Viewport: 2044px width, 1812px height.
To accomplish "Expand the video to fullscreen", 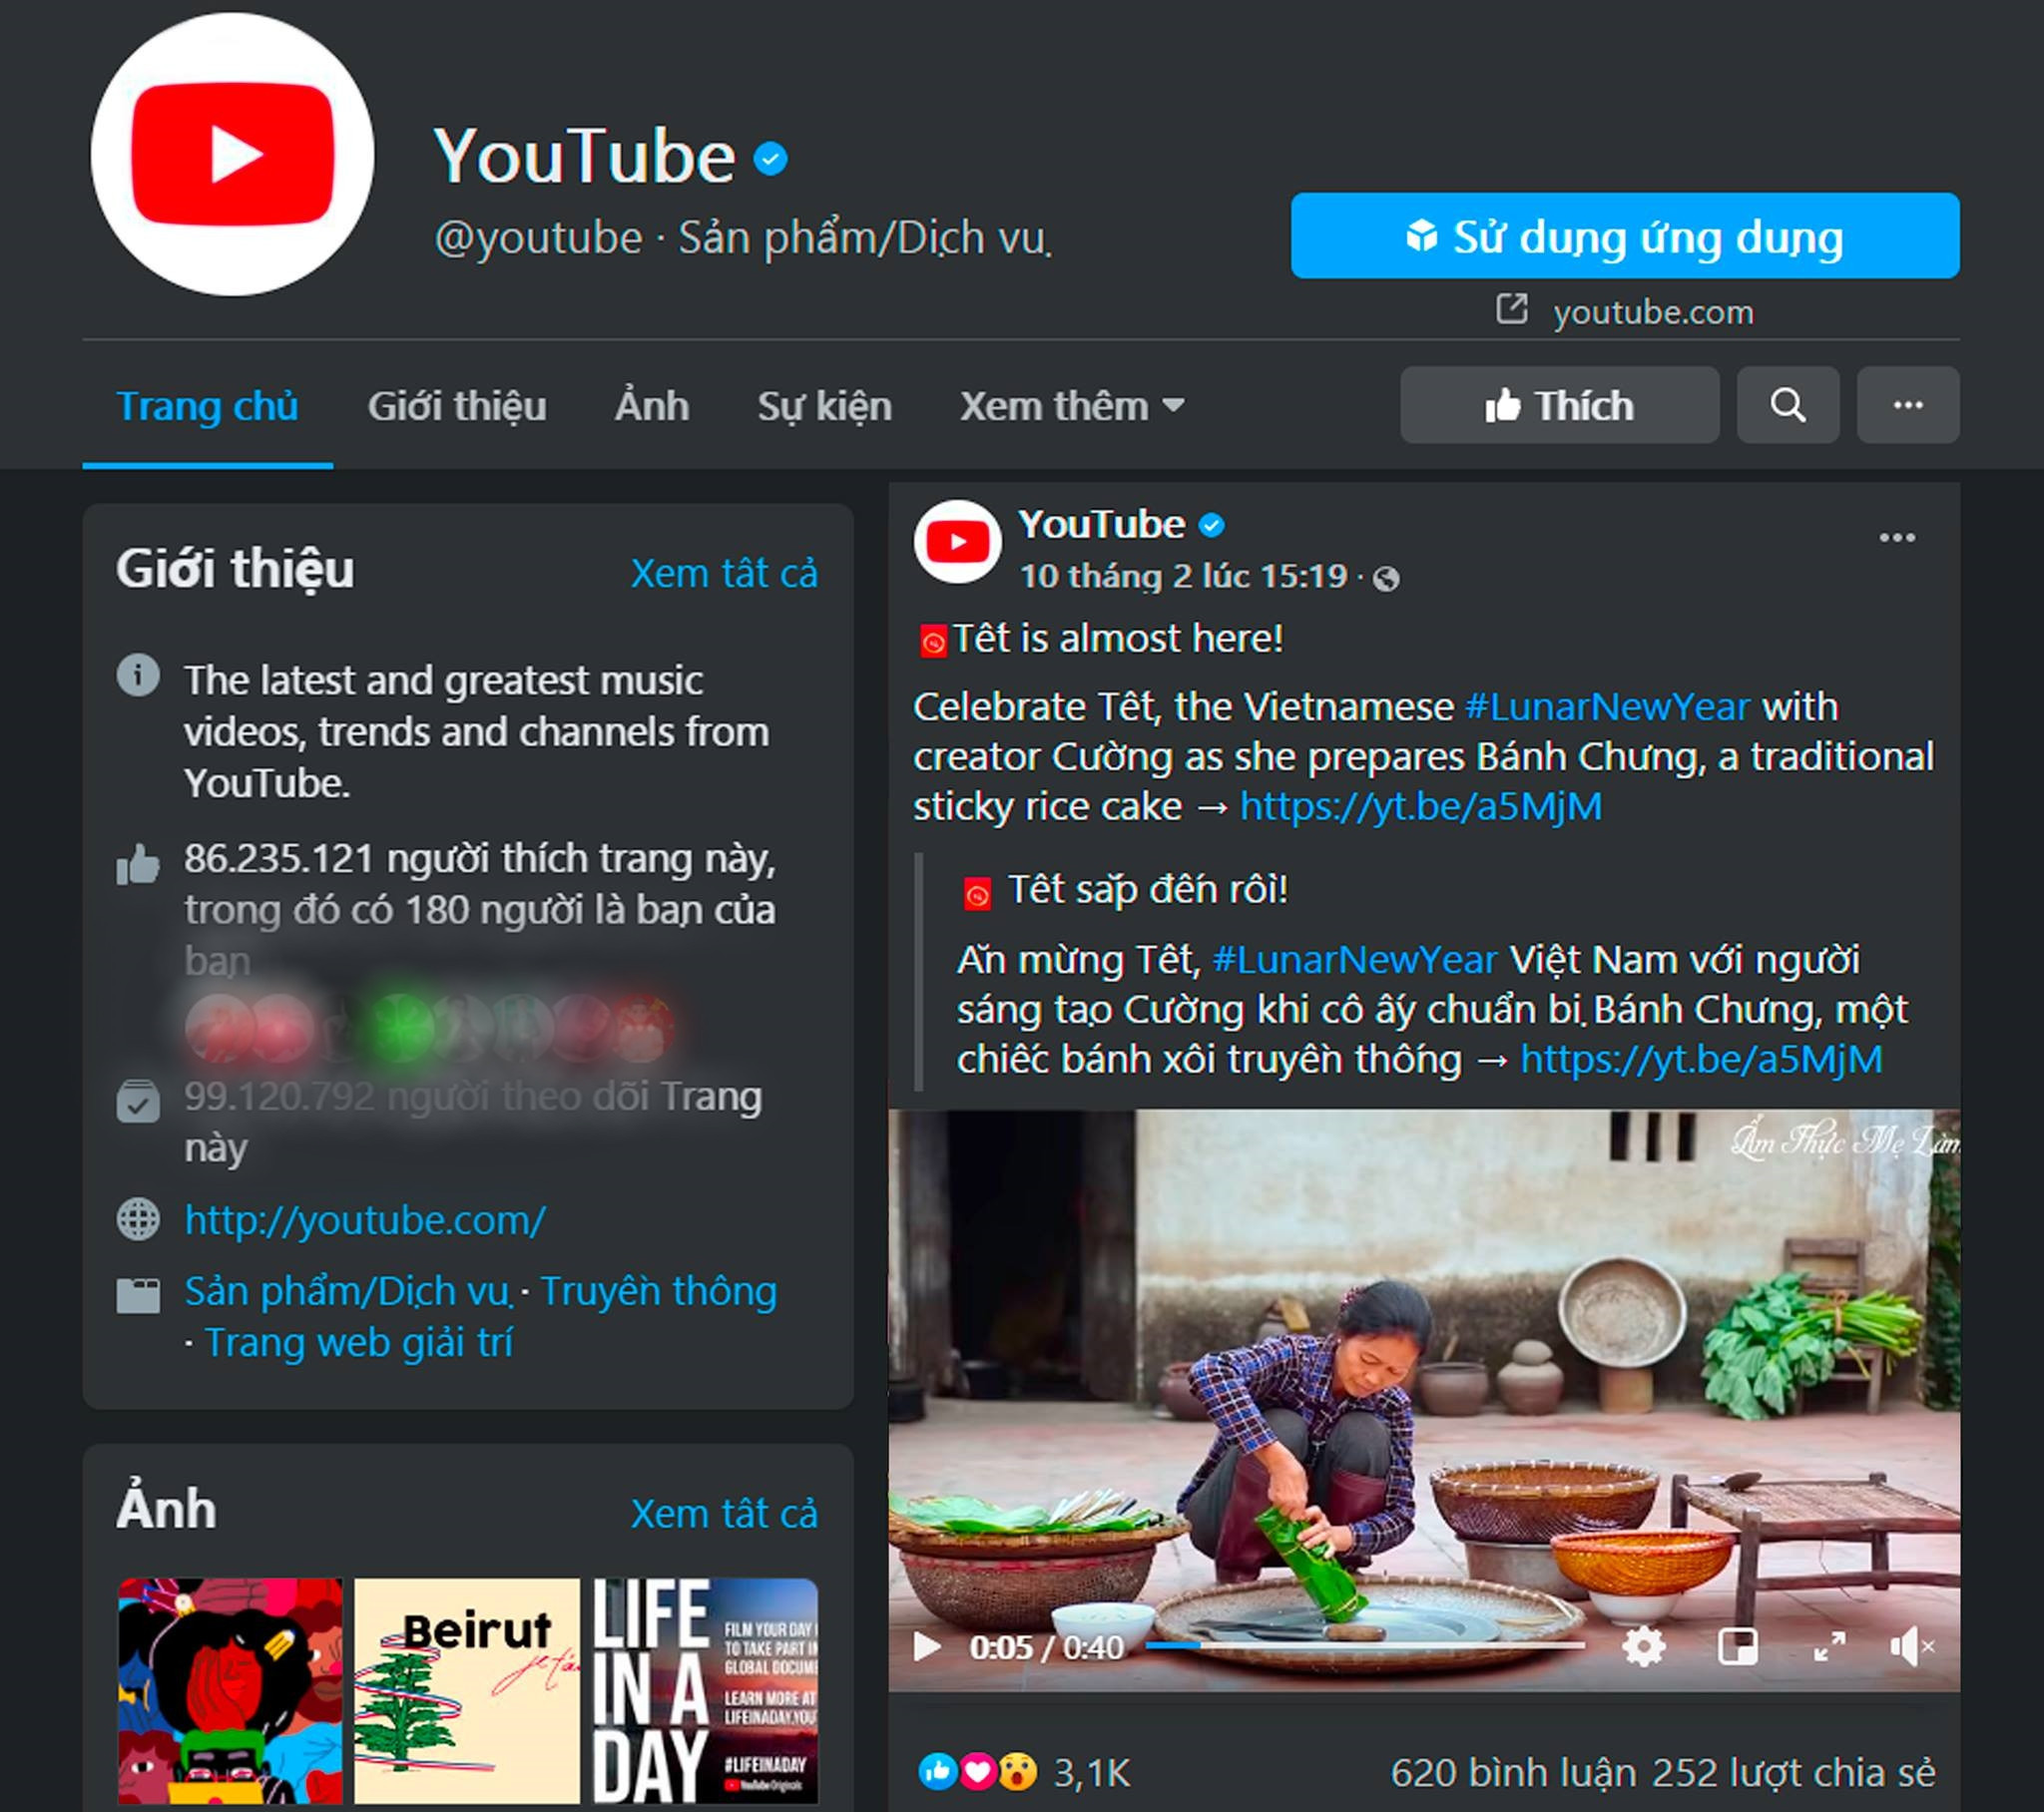I will click(1829, 1646).
